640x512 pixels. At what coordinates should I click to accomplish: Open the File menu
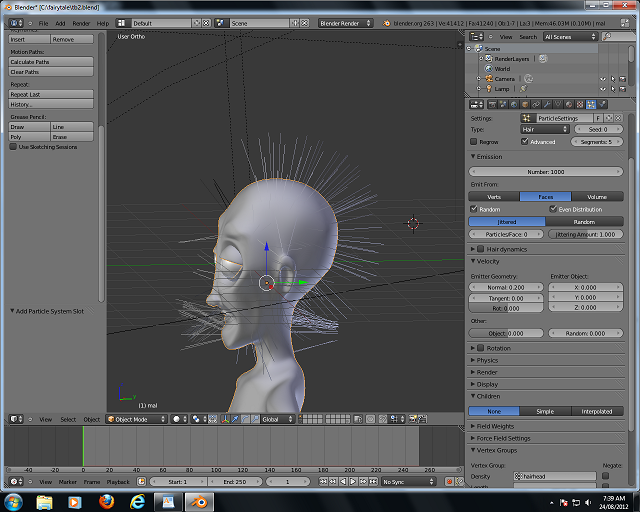43,23
